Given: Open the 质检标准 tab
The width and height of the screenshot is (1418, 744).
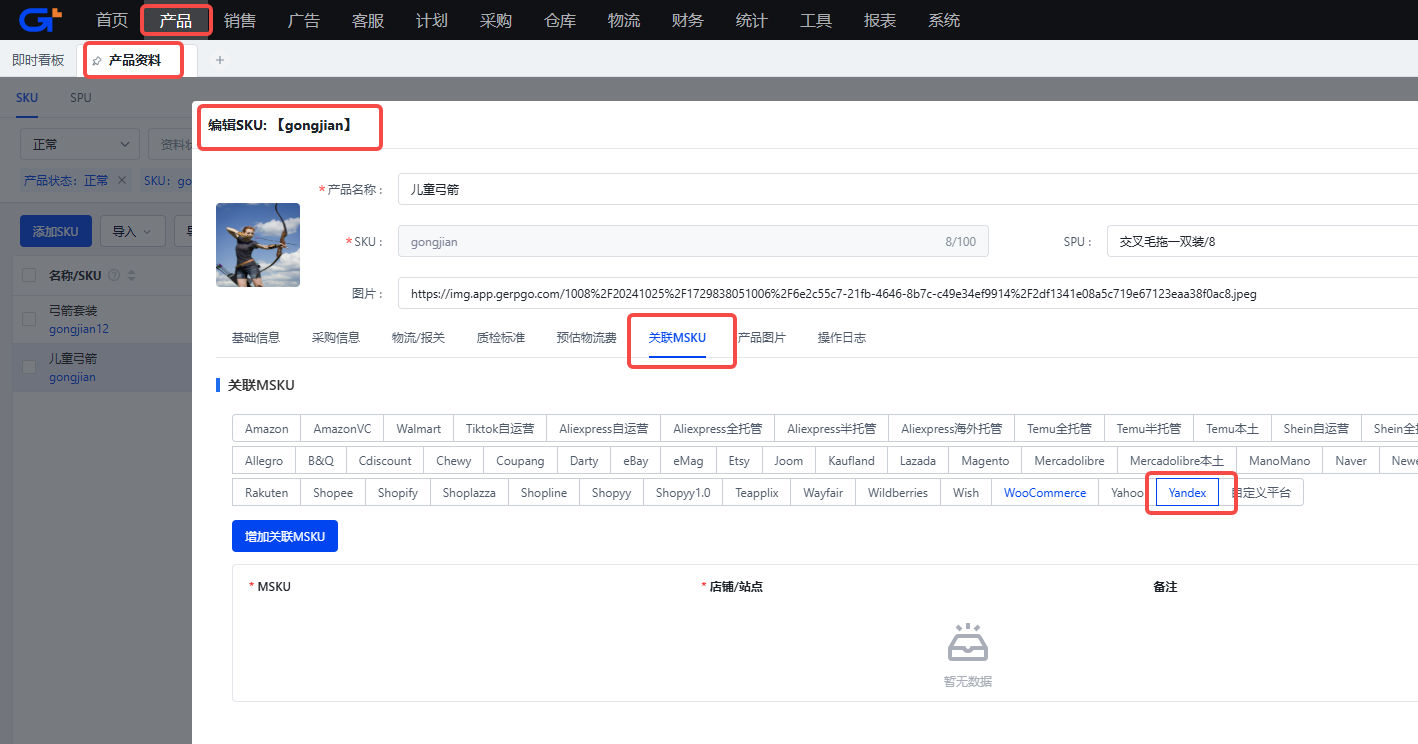Looking at the screenshot, I should click(x=501, y=338).
